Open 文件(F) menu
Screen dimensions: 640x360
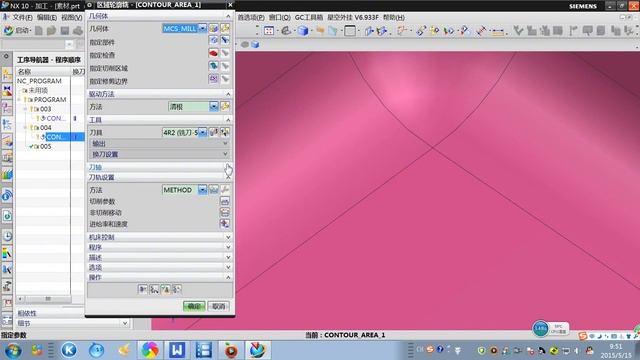[x=22, y=18]
